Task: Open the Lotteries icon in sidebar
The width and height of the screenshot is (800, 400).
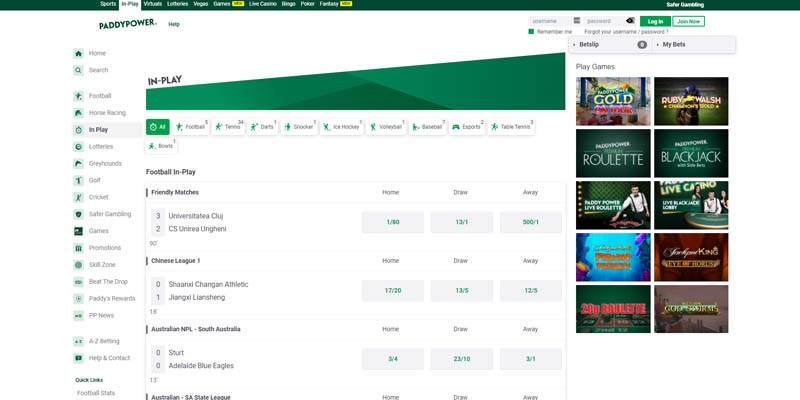Action: pyautogui.click(x=78, y=146)
